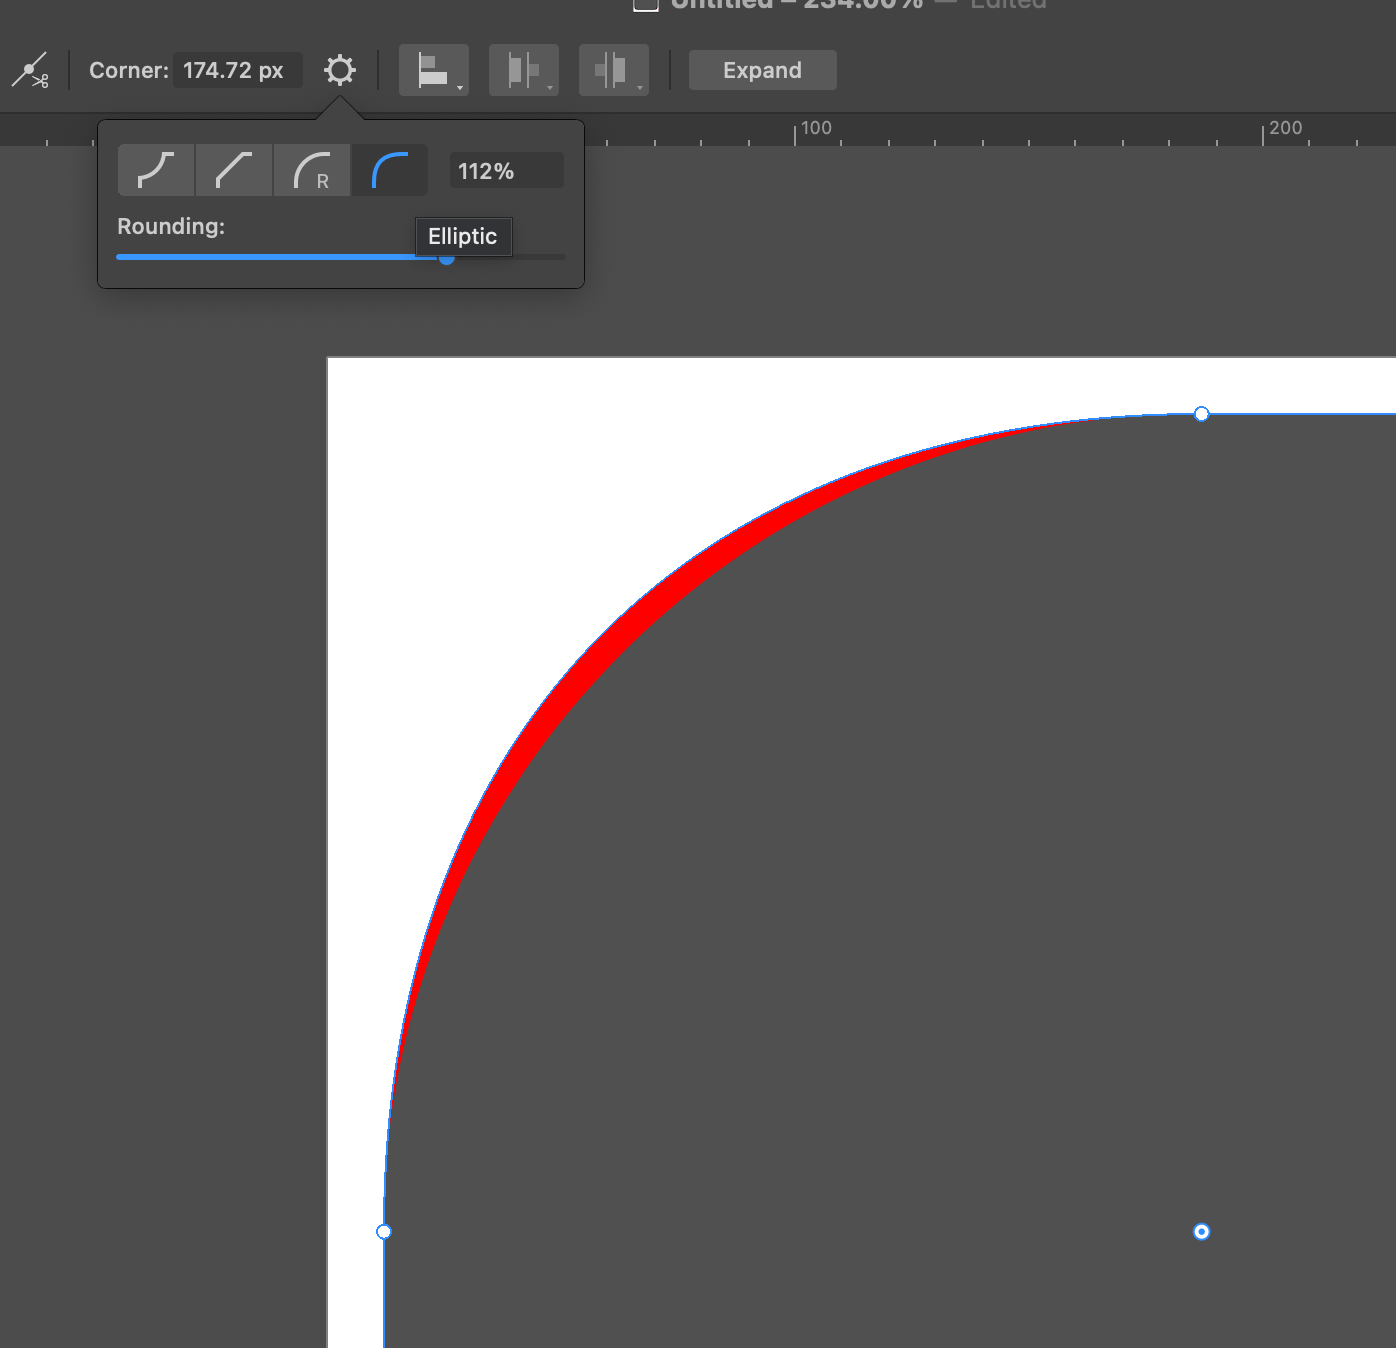Click the ruler mark labeled 100
Image resolution: width=1396 pixels, height=1348 pixels.
(815, 128)
